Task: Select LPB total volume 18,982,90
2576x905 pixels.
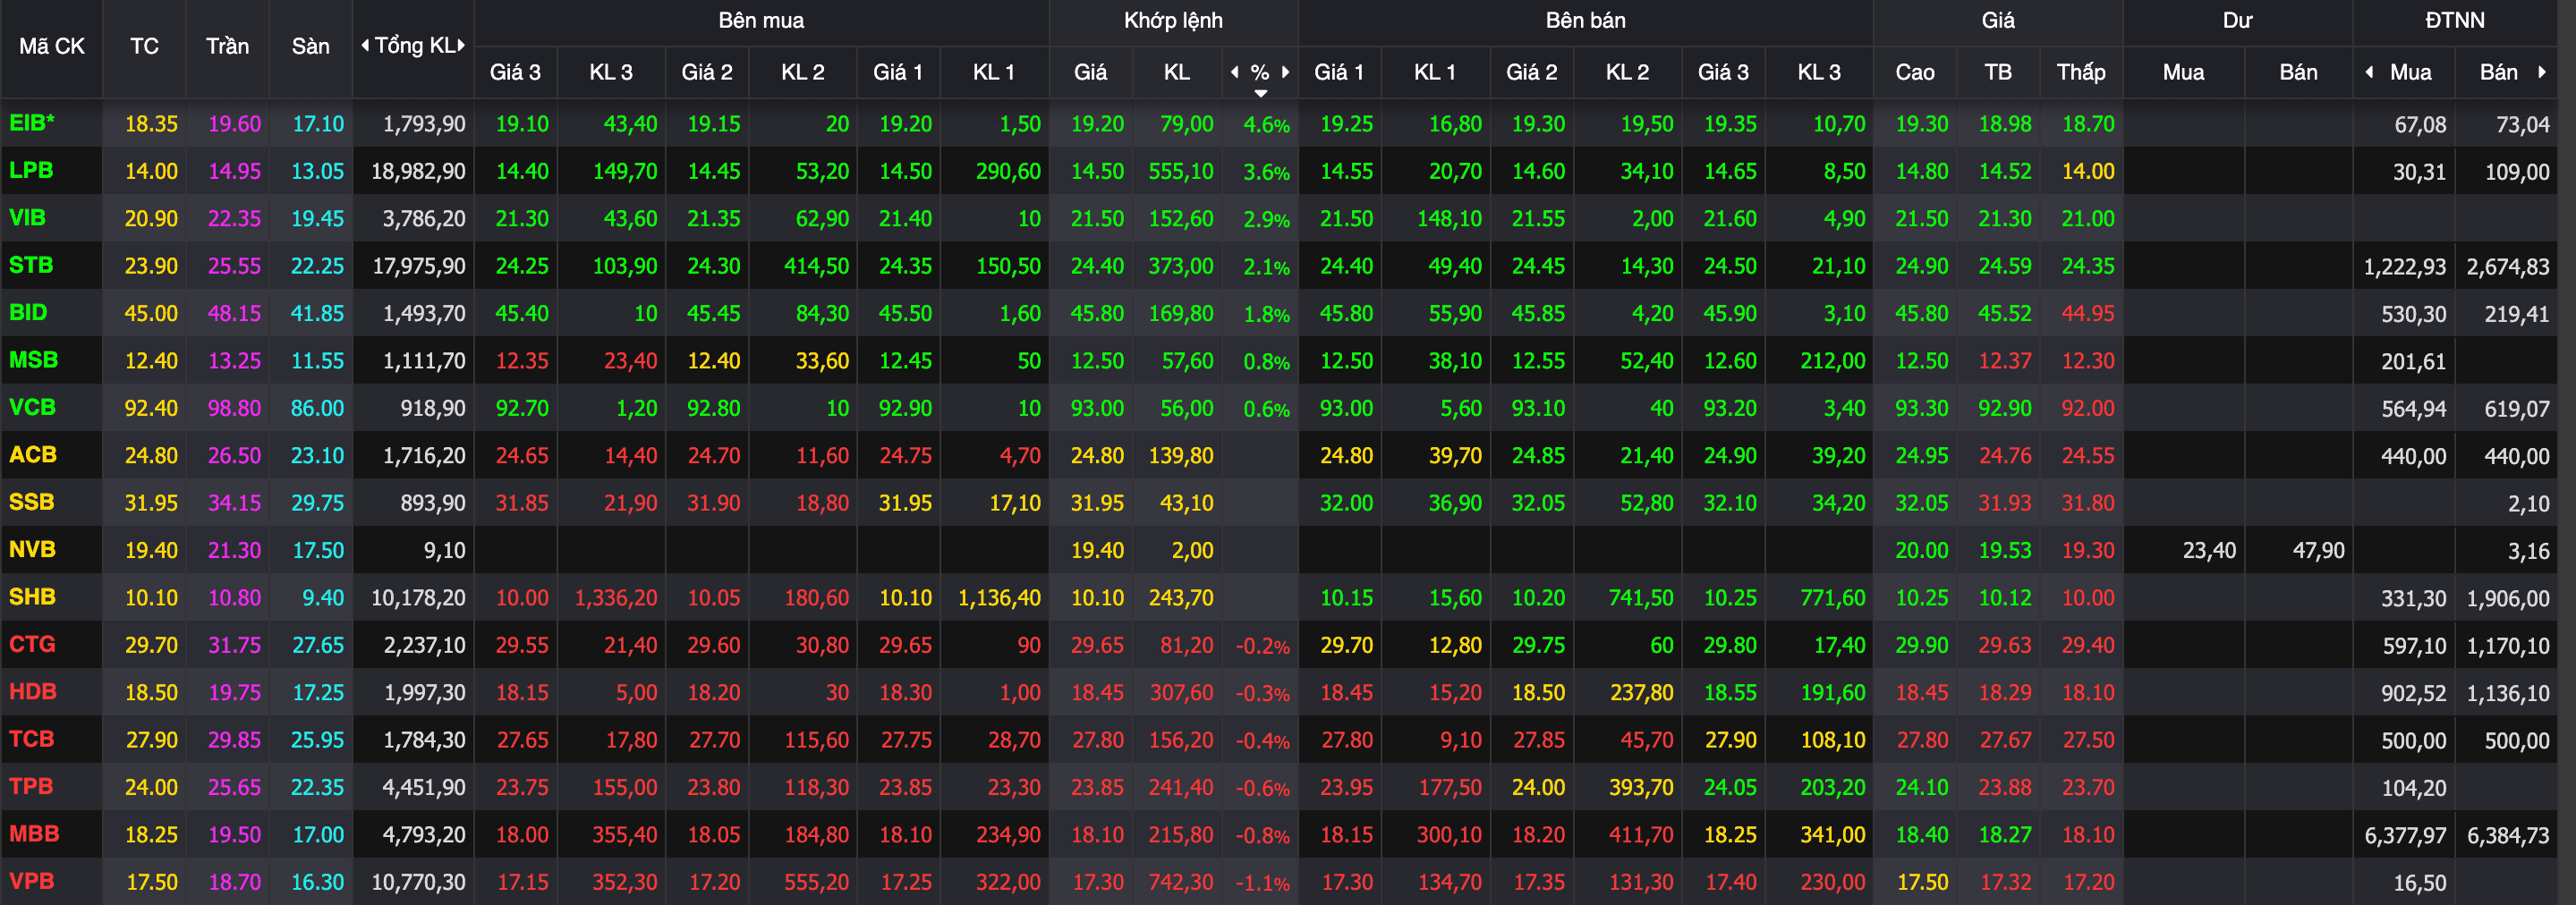Action: 418,171
